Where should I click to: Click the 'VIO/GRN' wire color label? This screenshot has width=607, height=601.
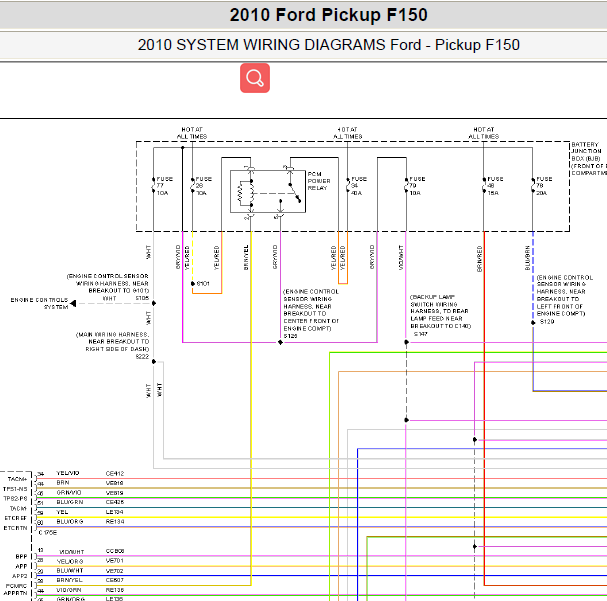69,590
